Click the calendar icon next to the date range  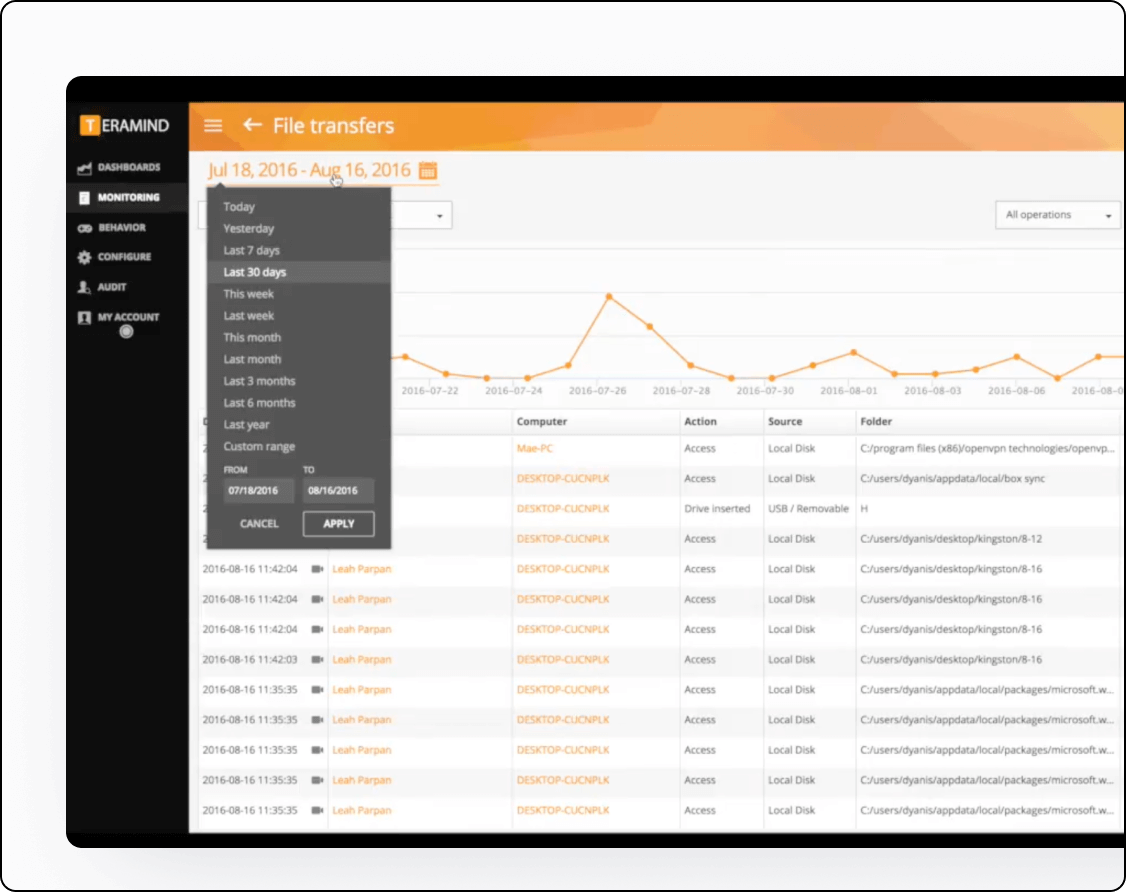(x=426, y=170)
